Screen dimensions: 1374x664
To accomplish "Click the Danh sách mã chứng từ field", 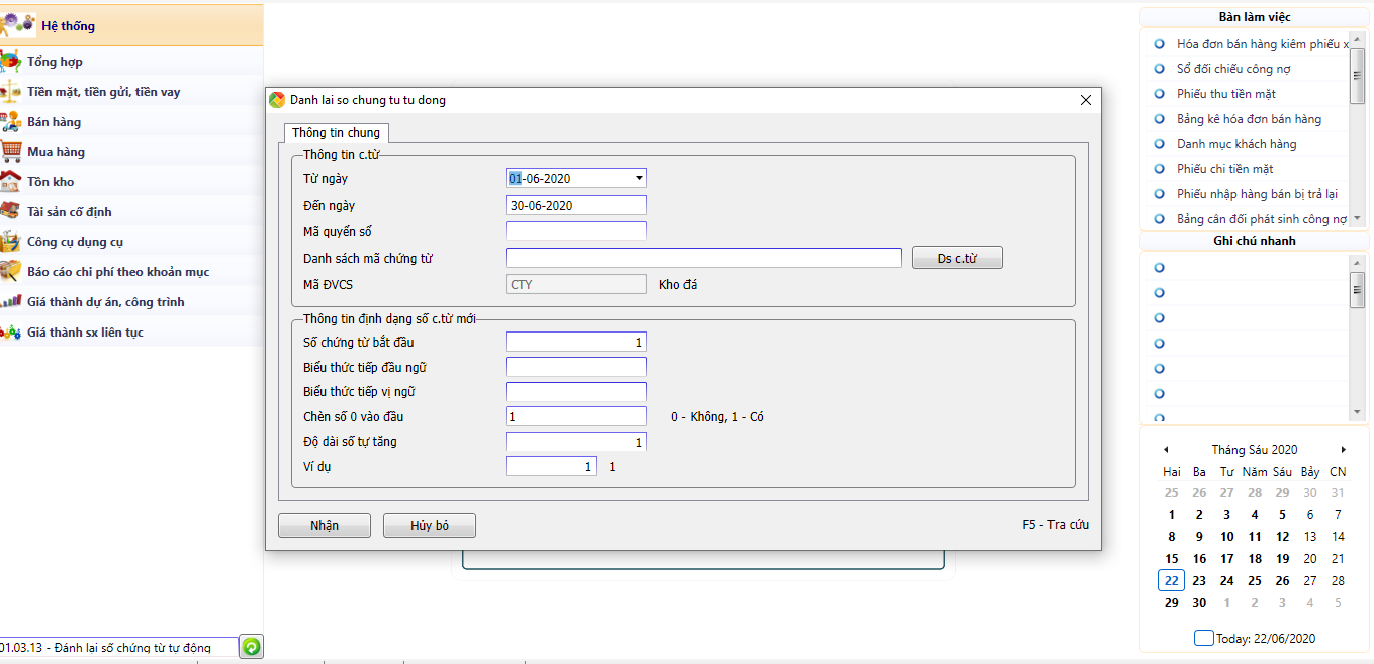I will (704, 258).
